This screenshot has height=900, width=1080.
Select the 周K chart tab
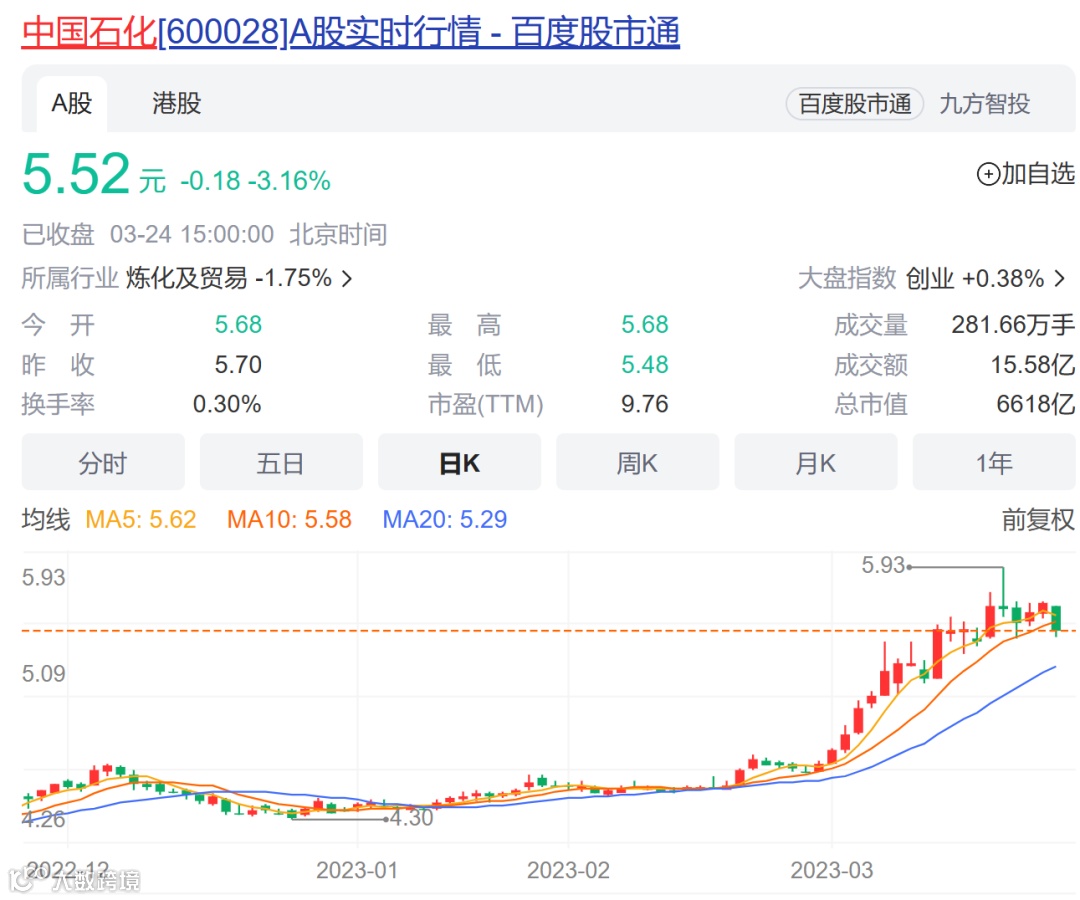coord(638,463)
